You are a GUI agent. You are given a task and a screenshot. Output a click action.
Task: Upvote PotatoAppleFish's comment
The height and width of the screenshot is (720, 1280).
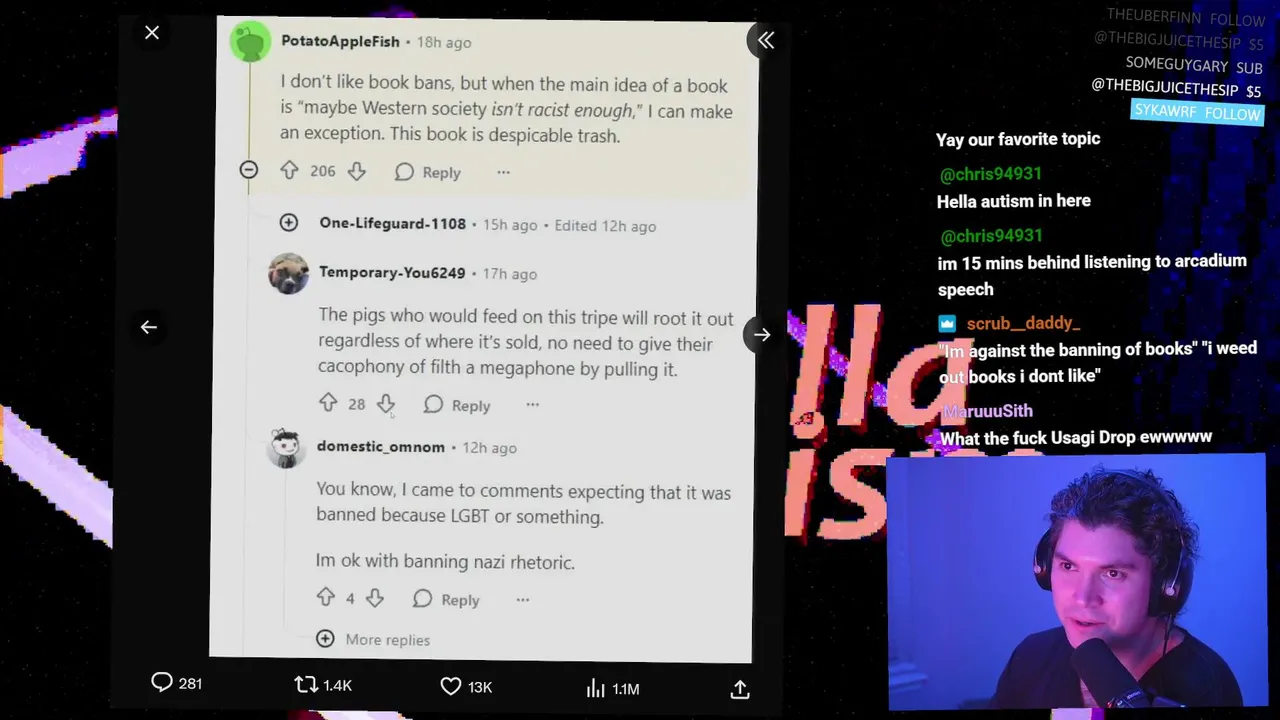pos(289,171)
